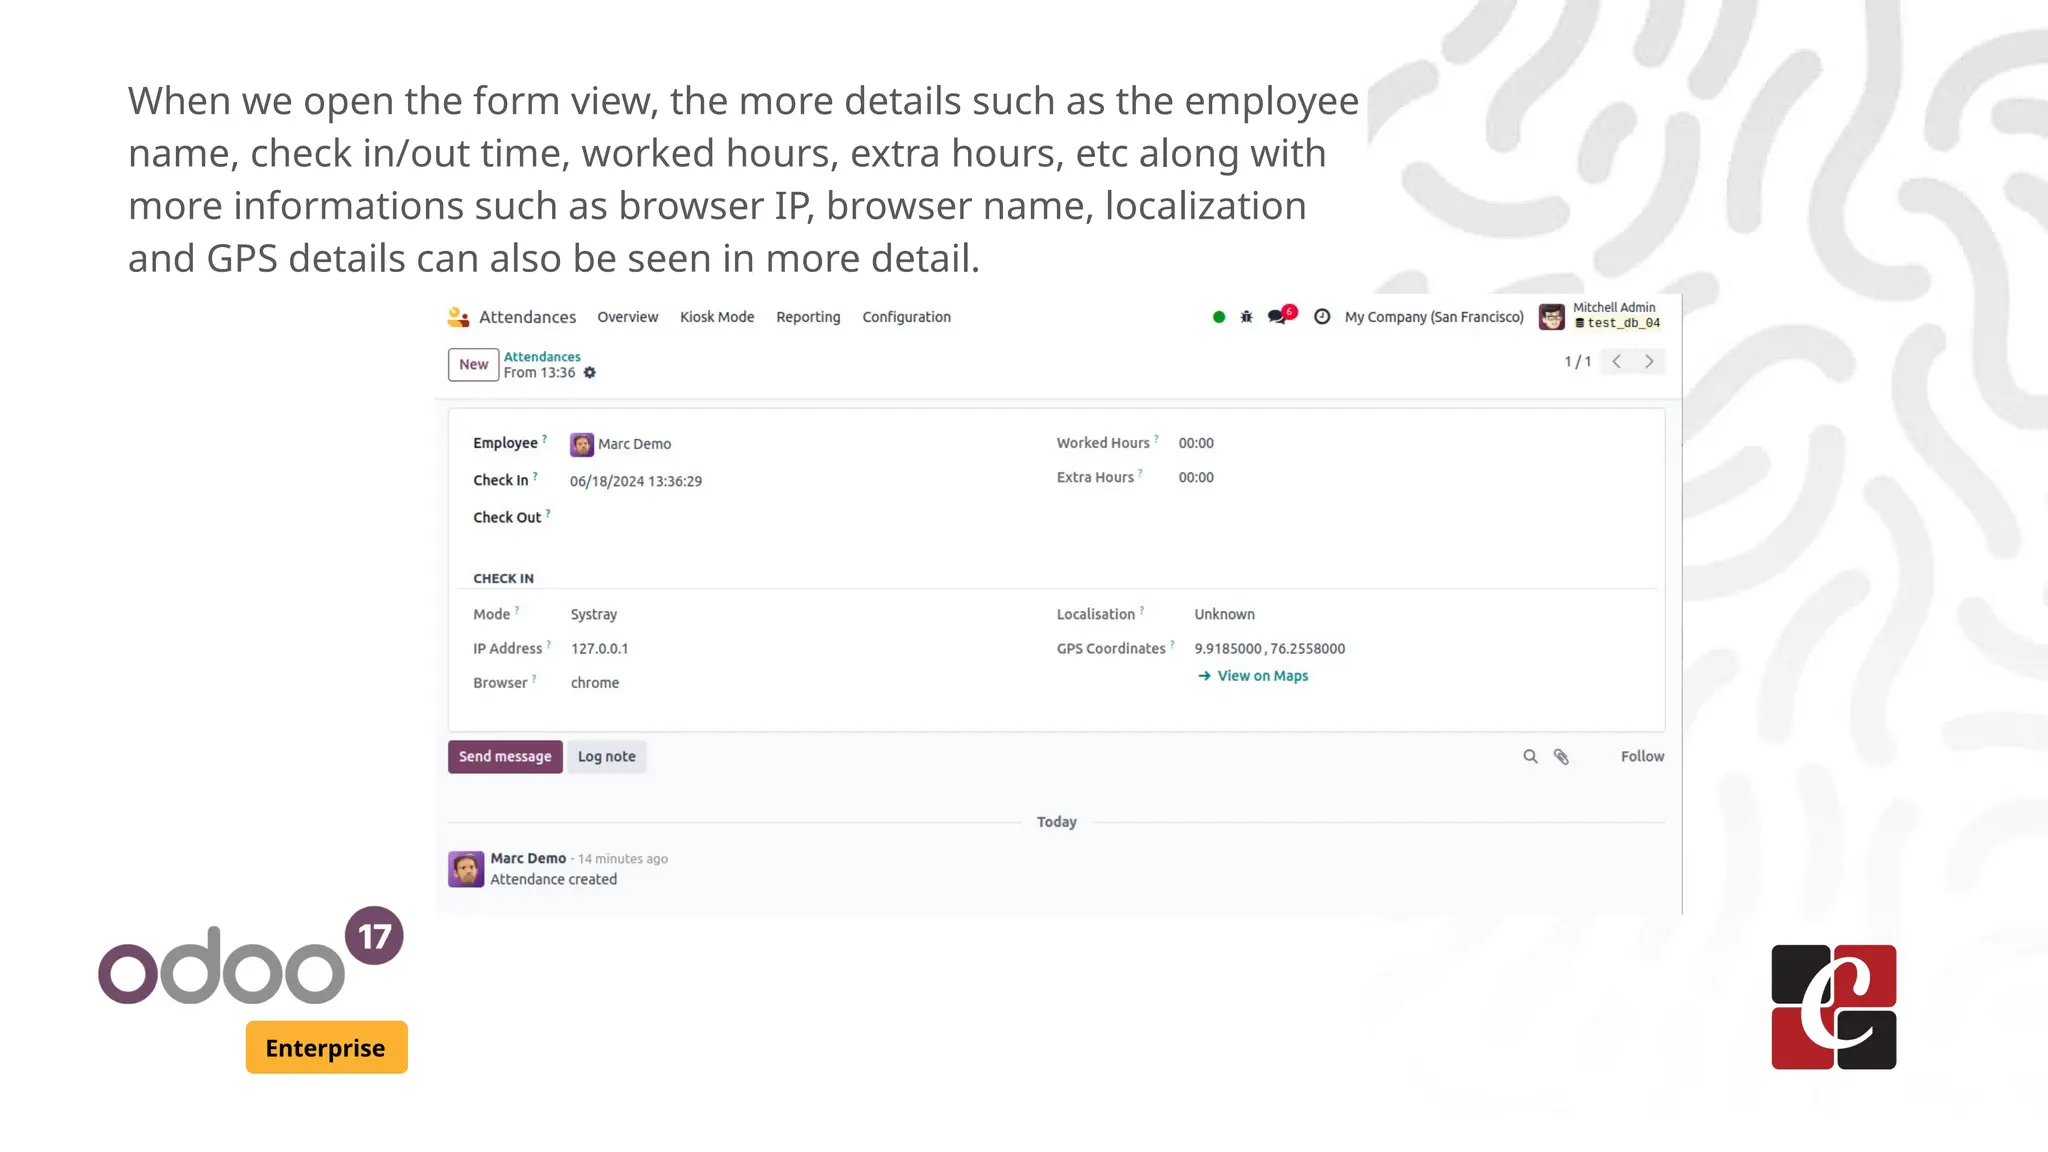This screenshot has width=2048, height=1152.
Task: Open the Attendances app home icon
Action: click(458, 317)
